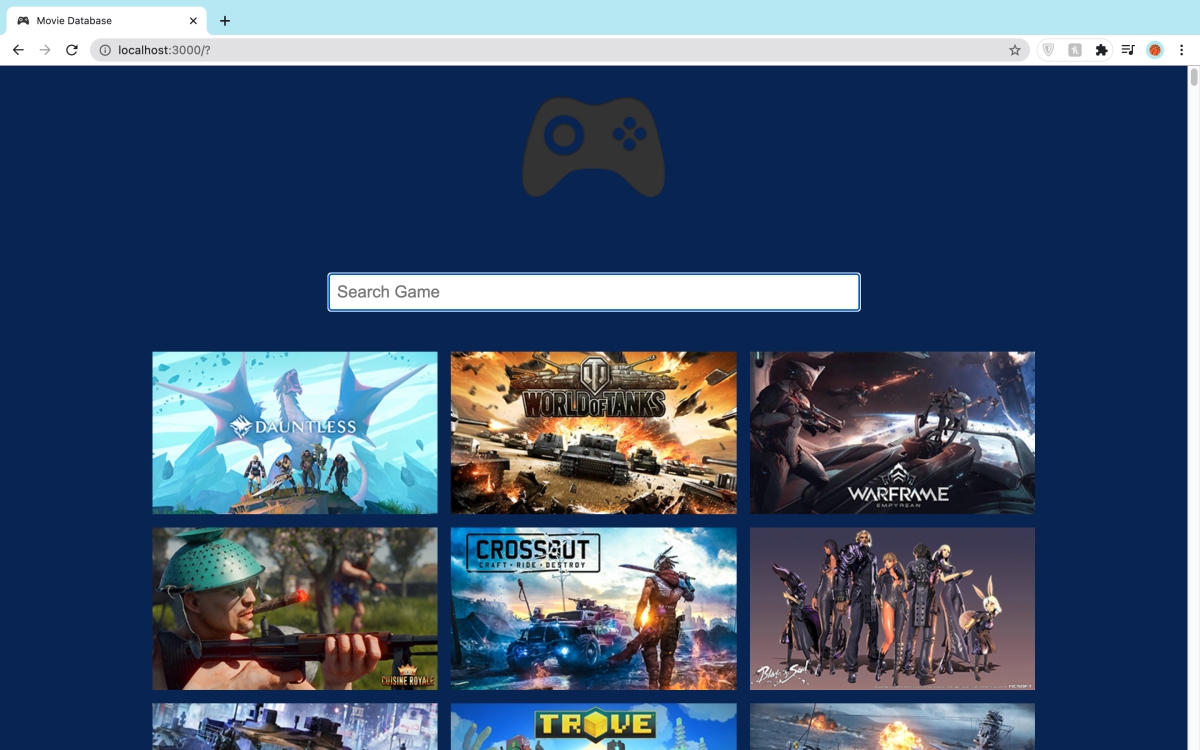
Task: Open the Dauntless game card
Action: [x=295, y=433]
